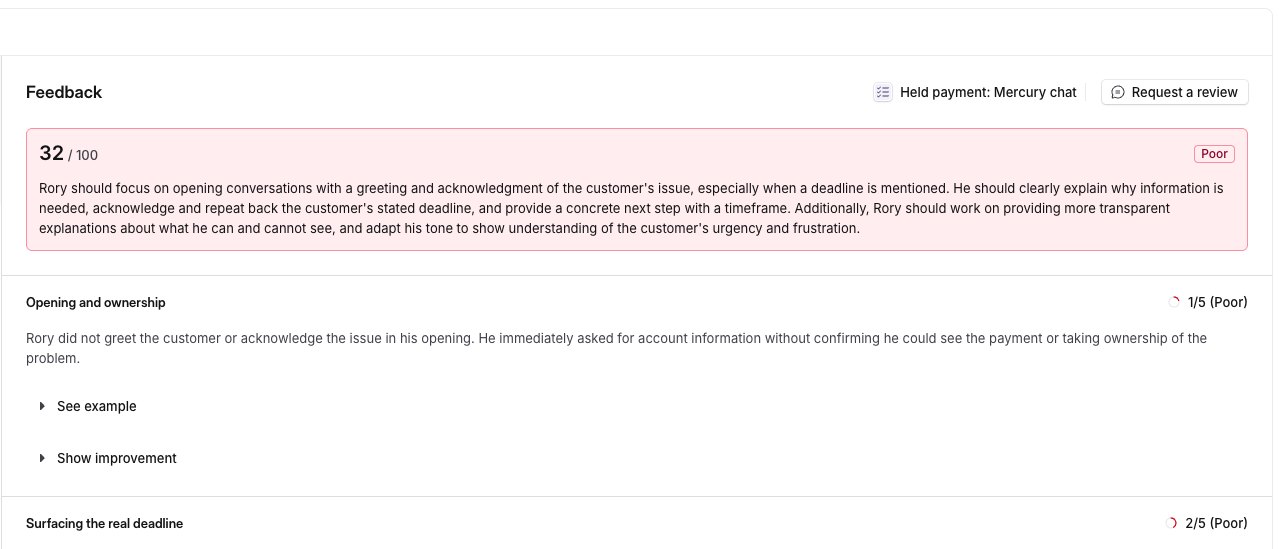Click the Show improvement disclosure triangle
The image size is (1279, 549).
(x=42, y=458)
